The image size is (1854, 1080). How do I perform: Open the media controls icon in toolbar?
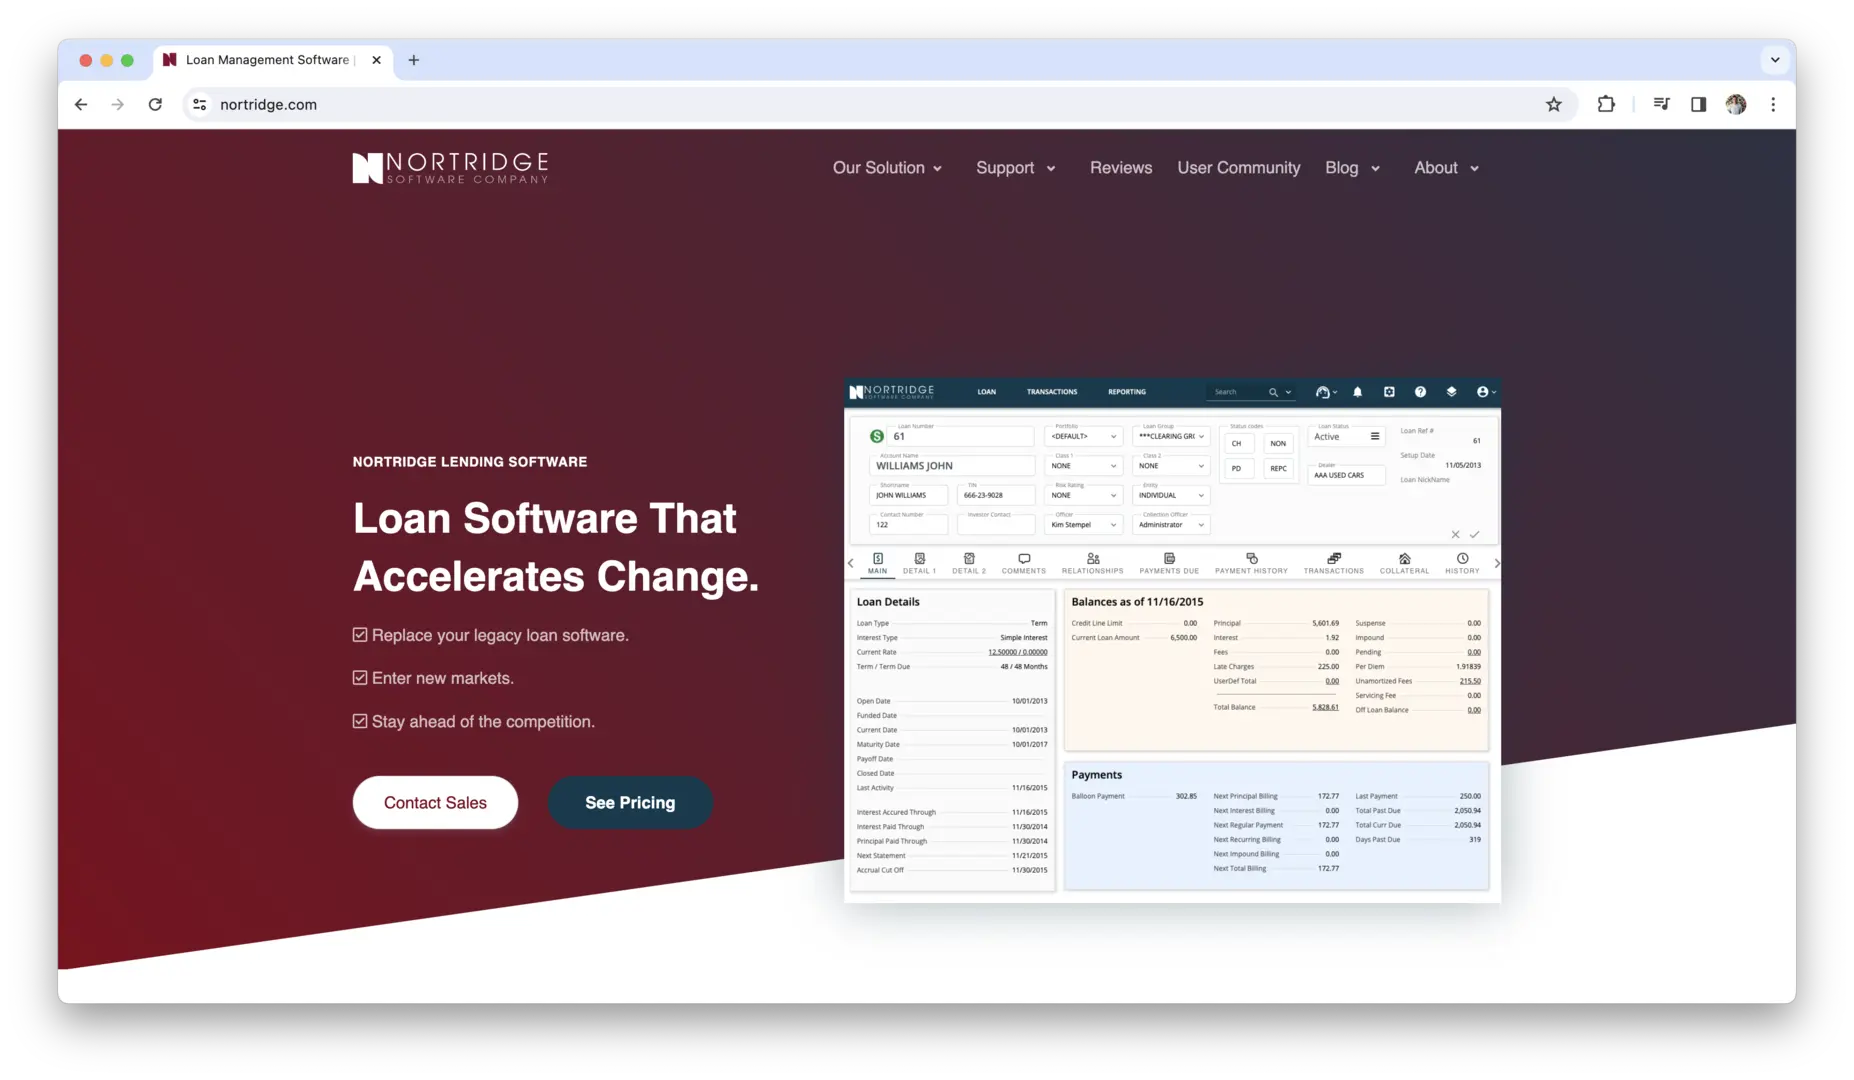[1661, 104]
